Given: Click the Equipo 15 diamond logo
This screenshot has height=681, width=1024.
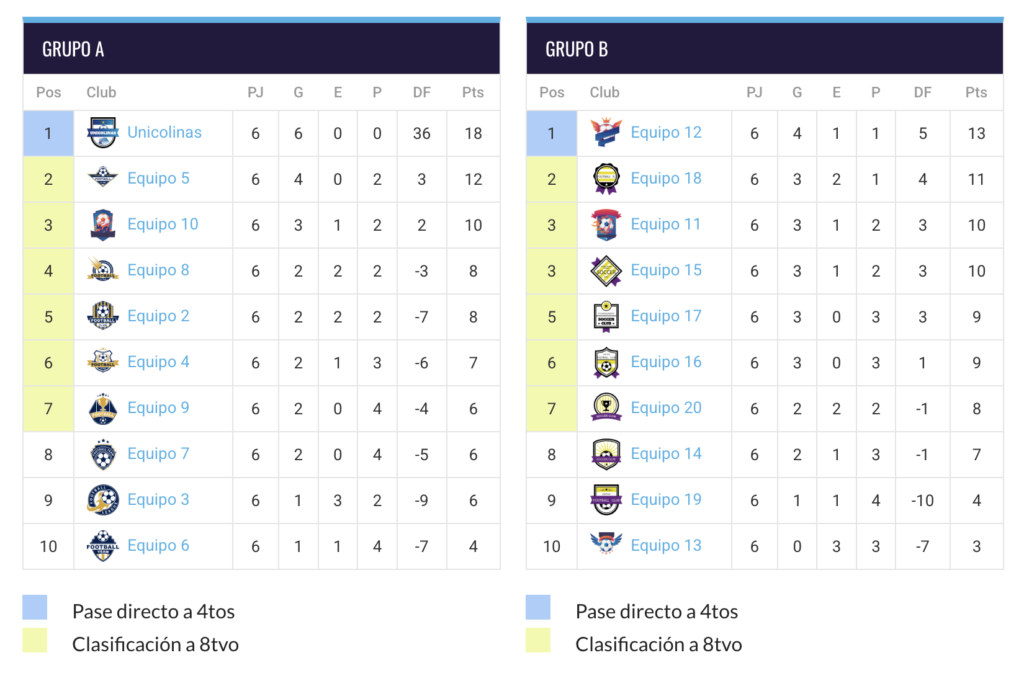Looking at the screenshot, I should (x=606, y=271).
